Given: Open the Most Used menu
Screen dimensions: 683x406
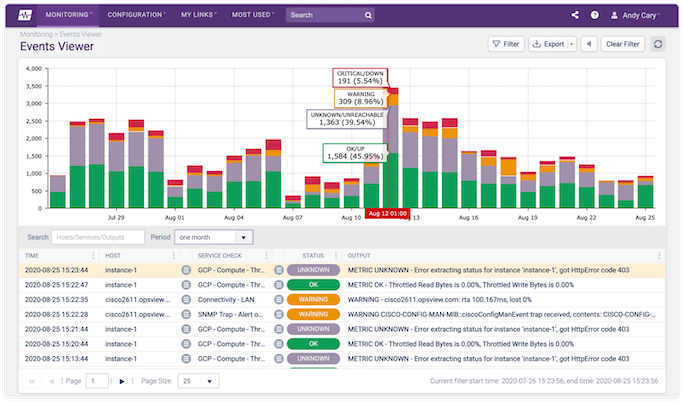Looking at the screenshot, I should (256, 16).
